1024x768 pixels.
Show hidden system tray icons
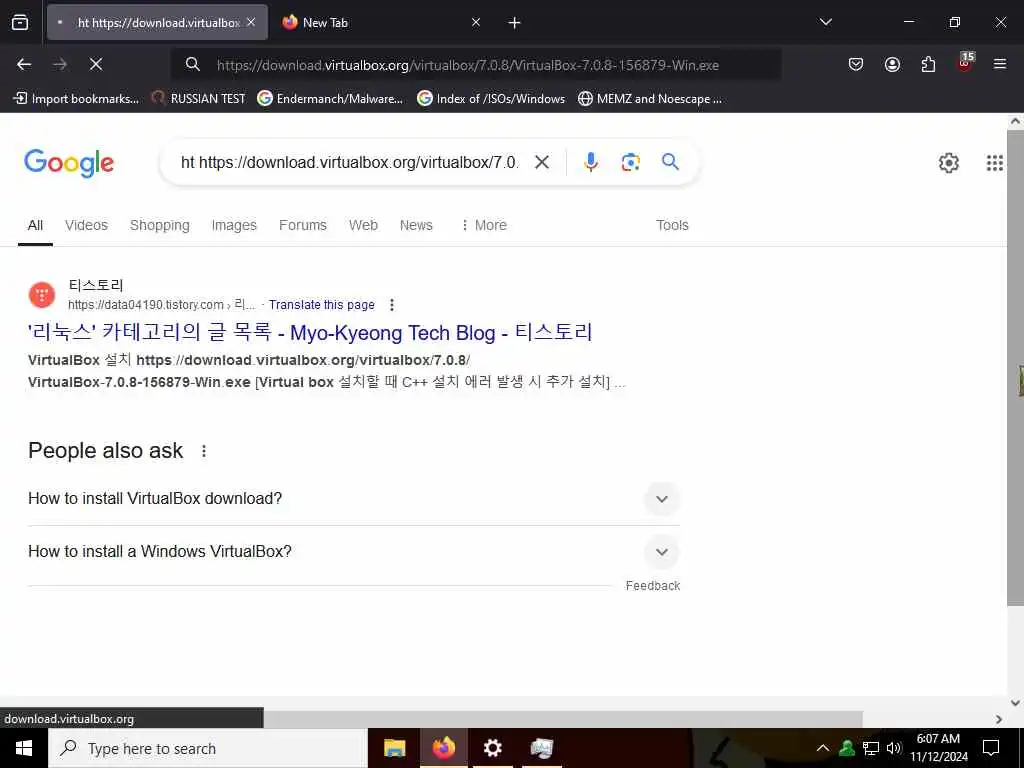click(x=823, y=748)
